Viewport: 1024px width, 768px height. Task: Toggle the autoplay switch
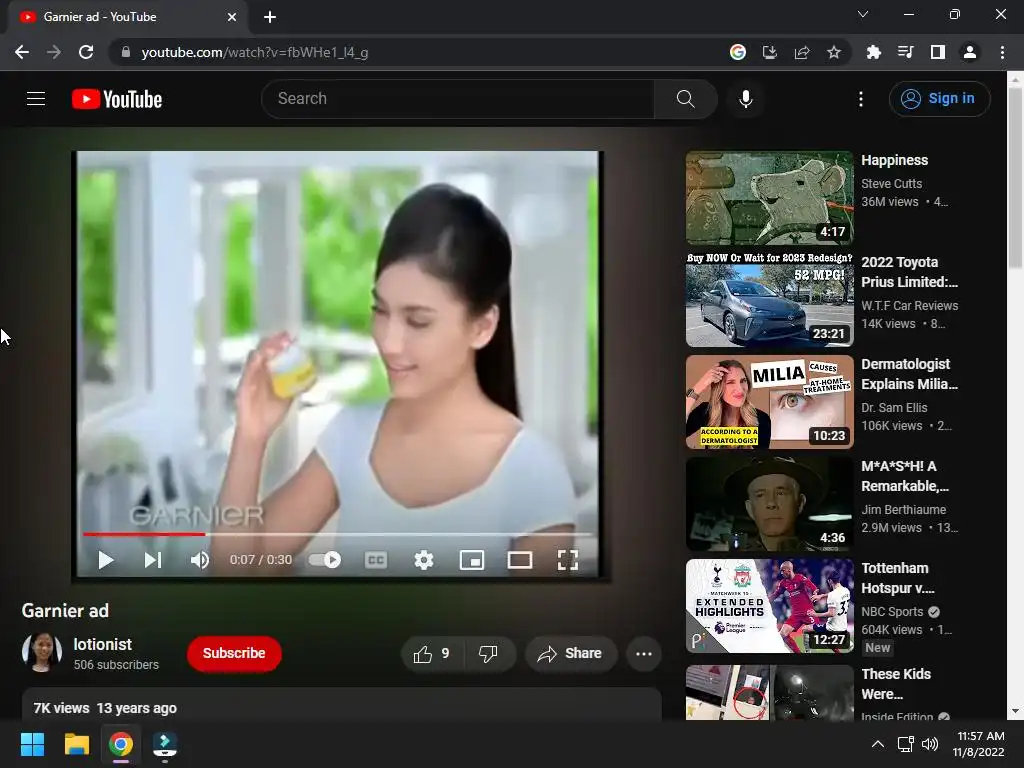coord(325,560)
